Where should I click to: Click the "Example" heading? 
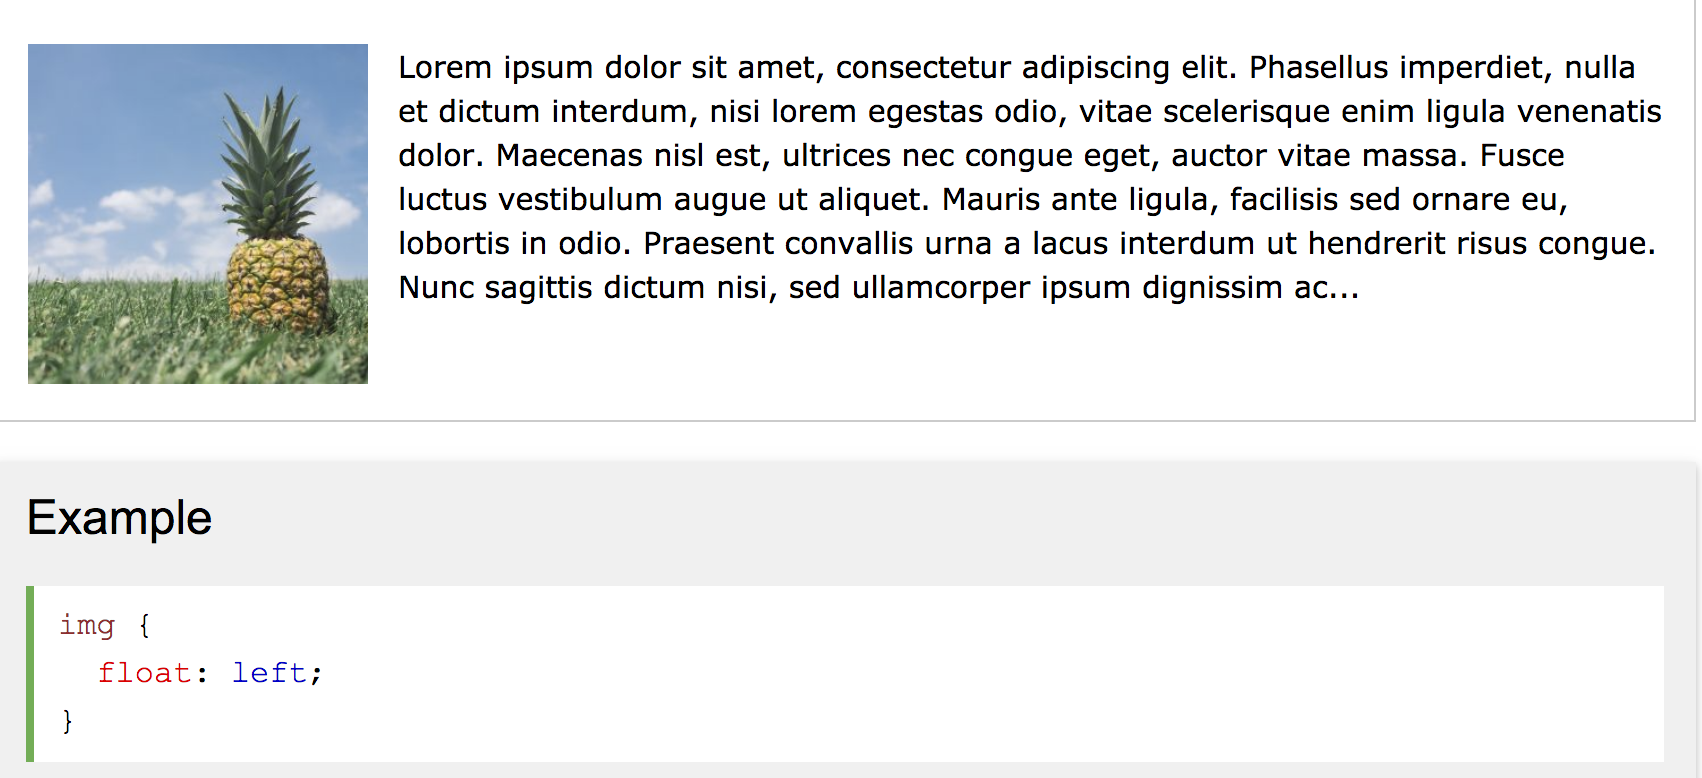(119, 518)
